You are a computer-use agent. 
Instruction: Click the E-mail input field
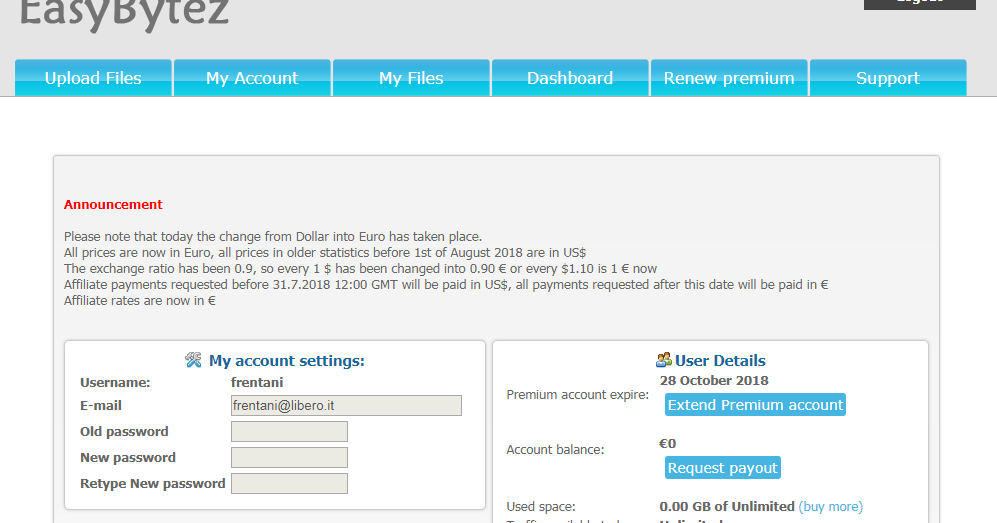click(347, 405)
